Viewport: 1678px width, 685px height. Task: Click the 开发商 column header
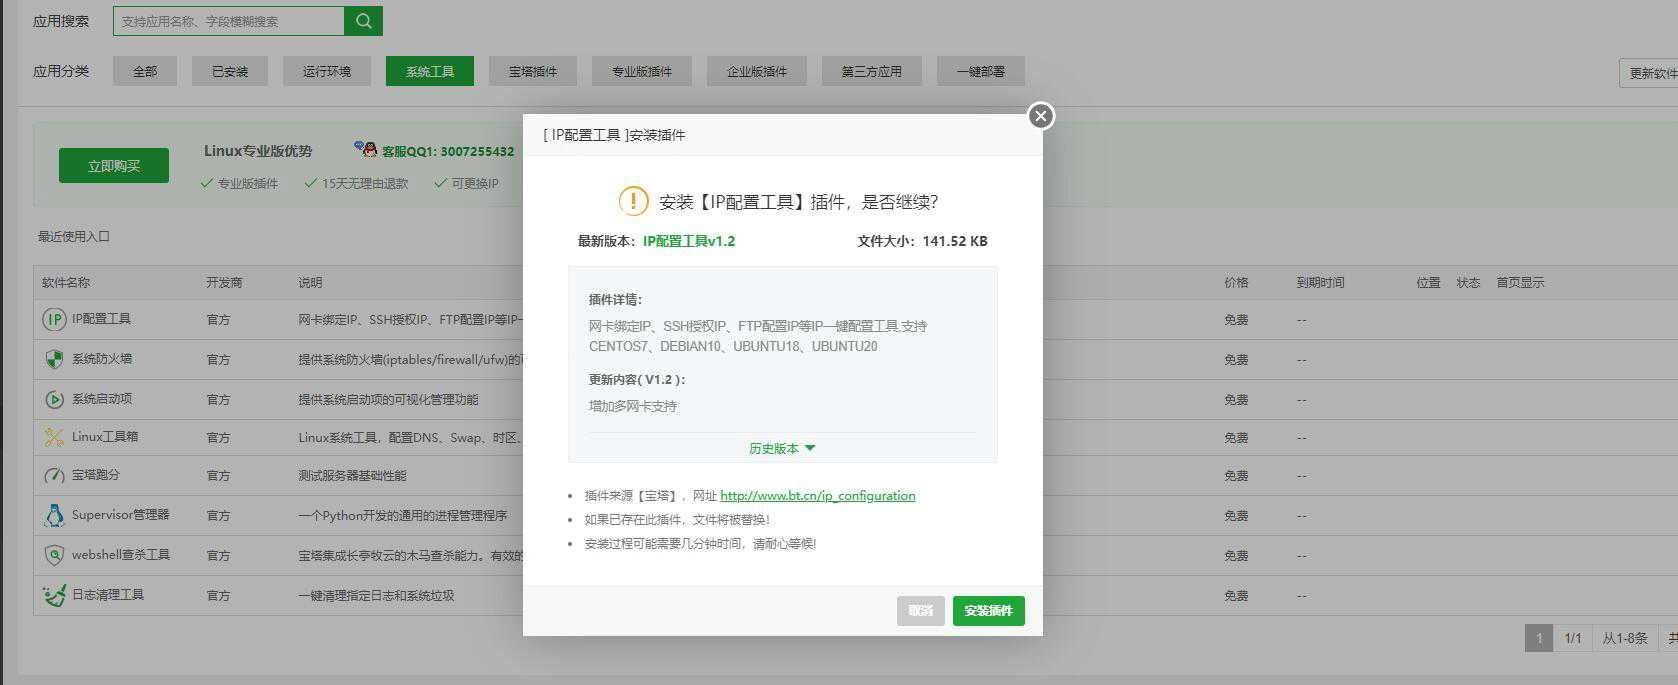coord(224,283)
